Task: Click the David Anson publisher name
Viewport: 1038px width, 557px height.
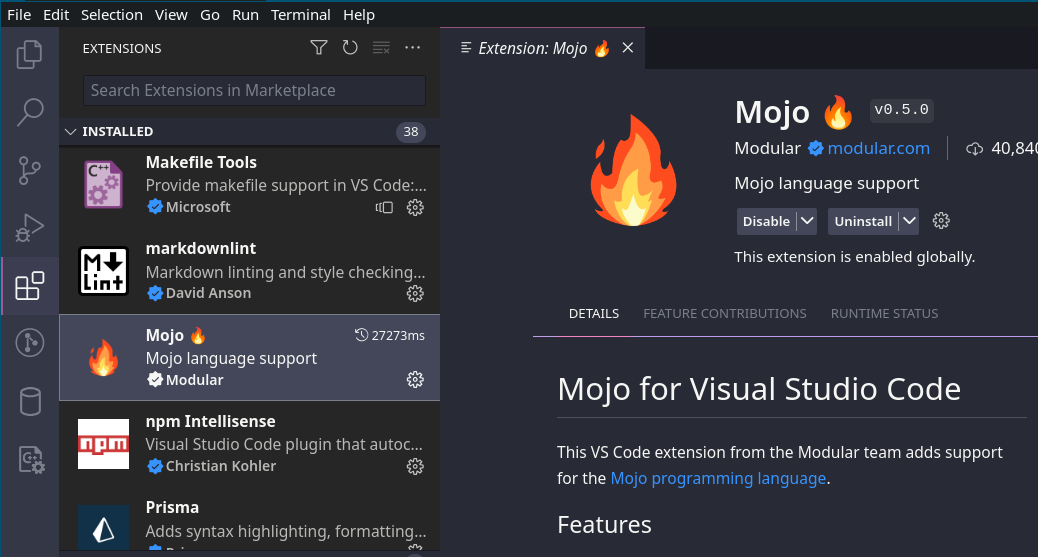Action: click(x=209, y=293)
